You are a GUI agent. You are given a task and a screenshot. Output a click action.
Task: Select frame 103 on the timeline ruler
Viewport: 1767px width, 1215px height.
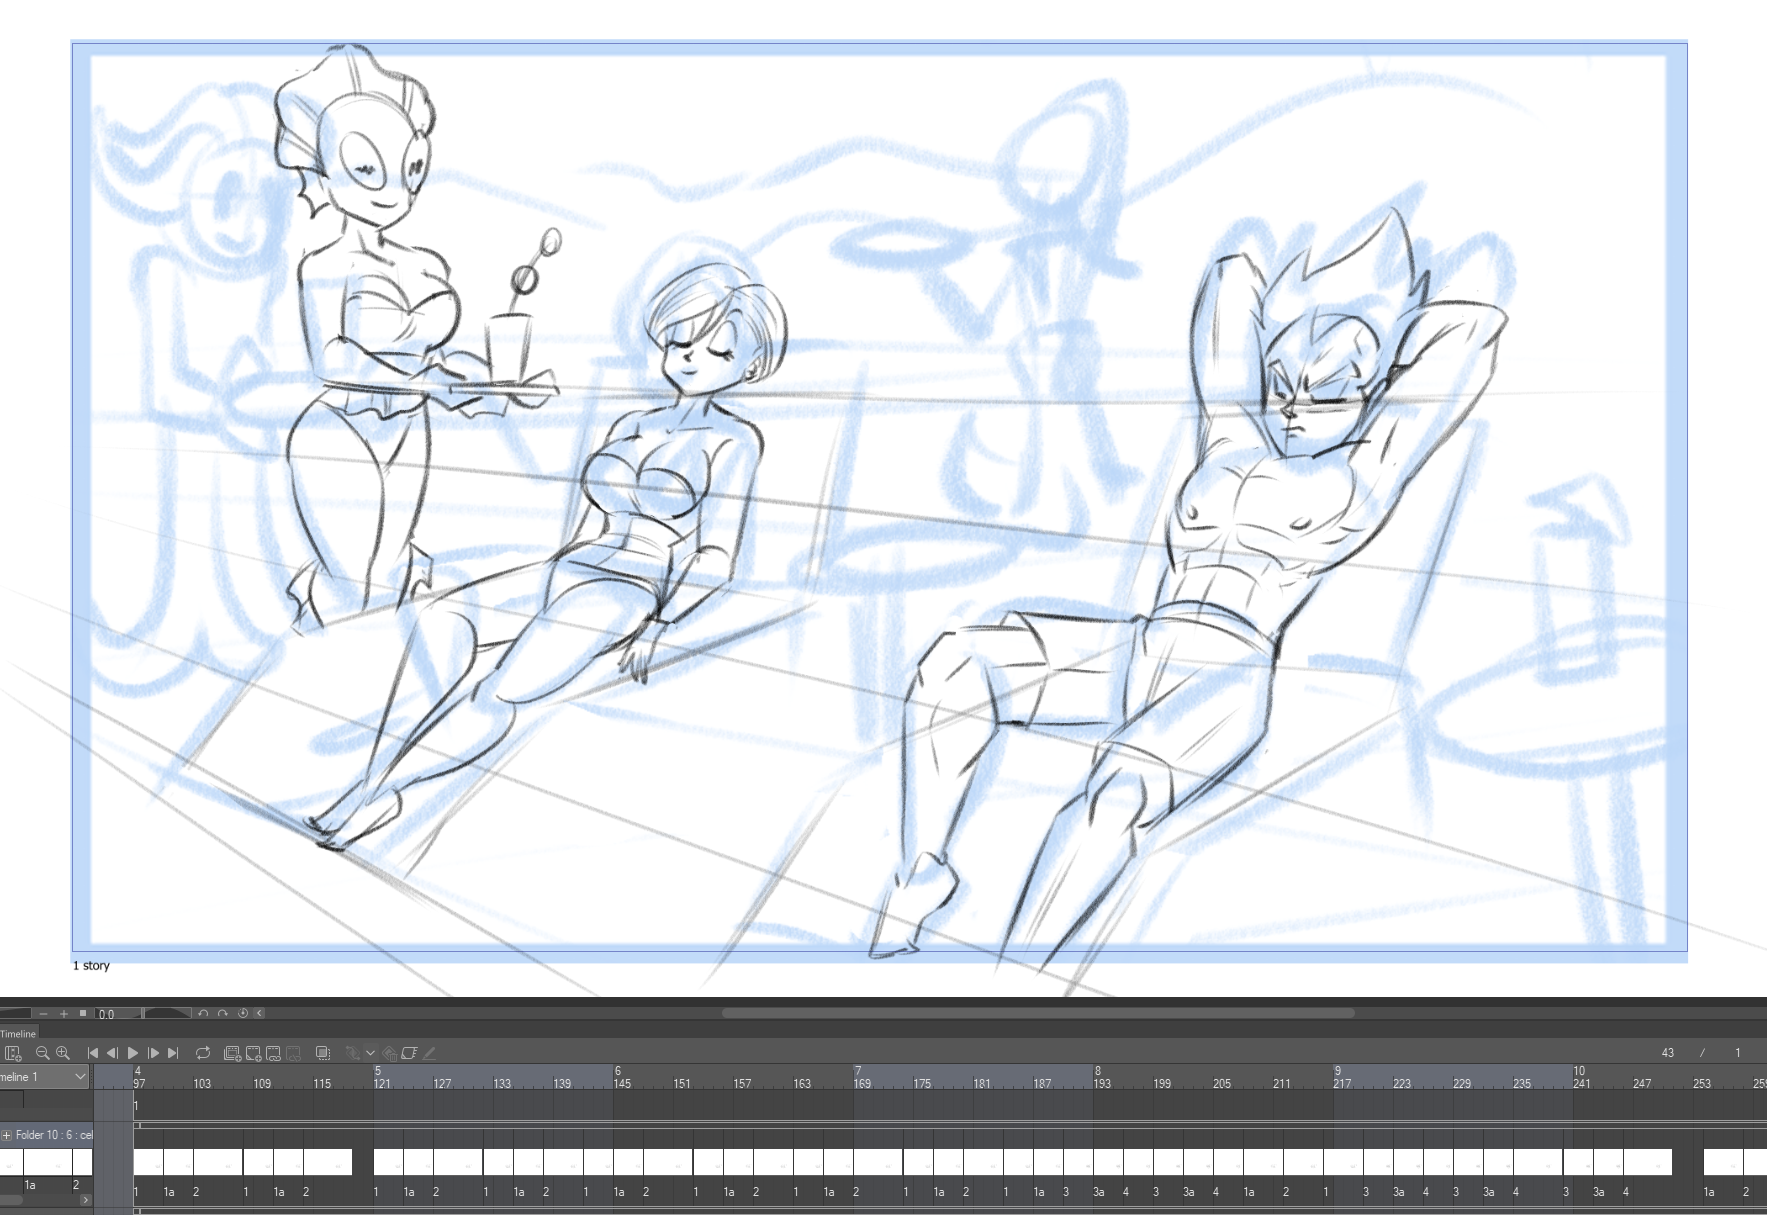point(202,1084)
